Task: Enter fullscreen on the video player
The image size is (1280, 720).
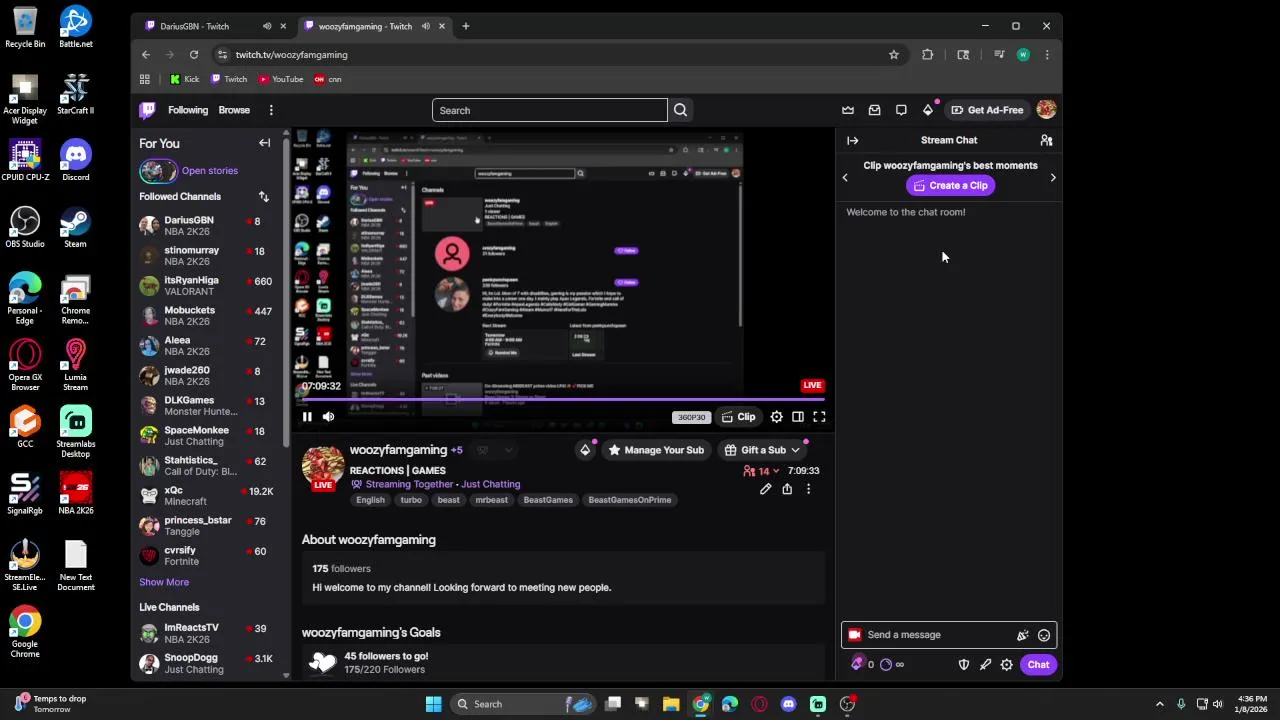Action: point(819,417)
